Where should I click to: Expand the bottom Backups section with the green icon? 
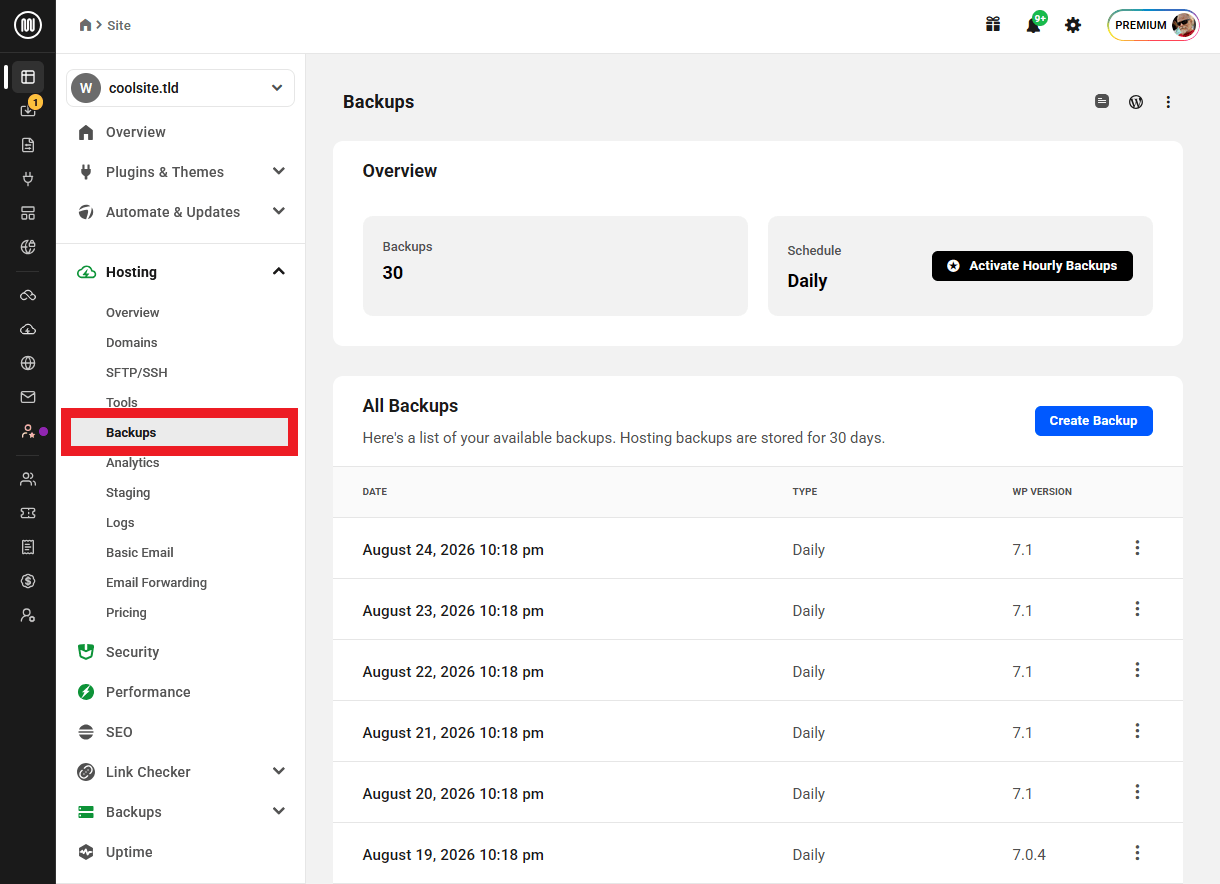click(x=279, y=811)
